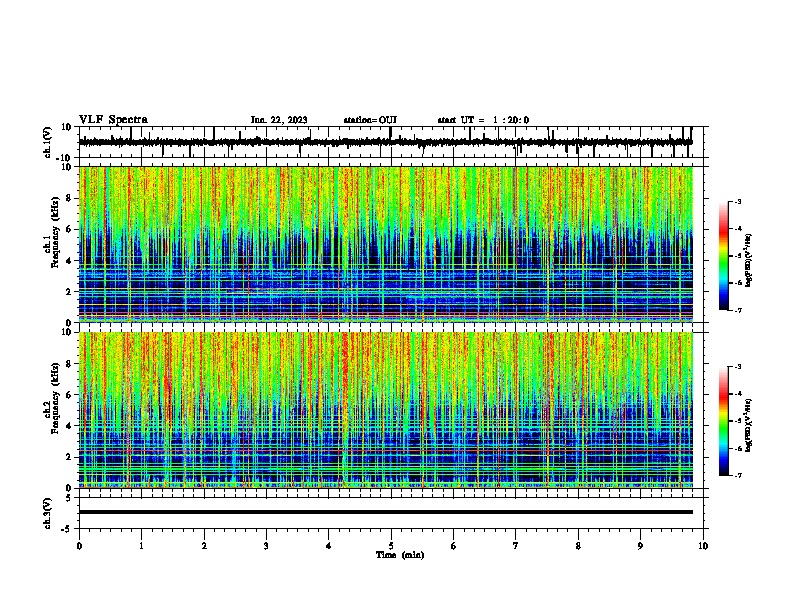792x612 pixels.
Task: Click the time axis tick label '7'
Action: [x=516, y=546]
